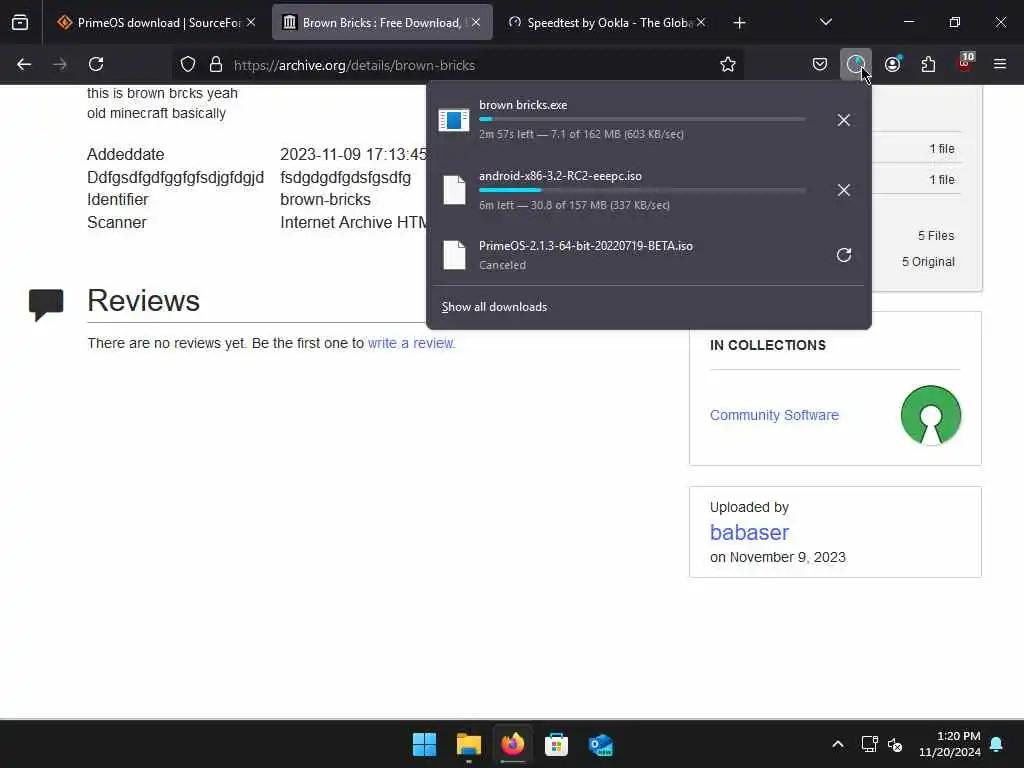This screenshot has width=1024, height=768.
Task: Expand the system tray hidden icons
Action: coord(838,744)
